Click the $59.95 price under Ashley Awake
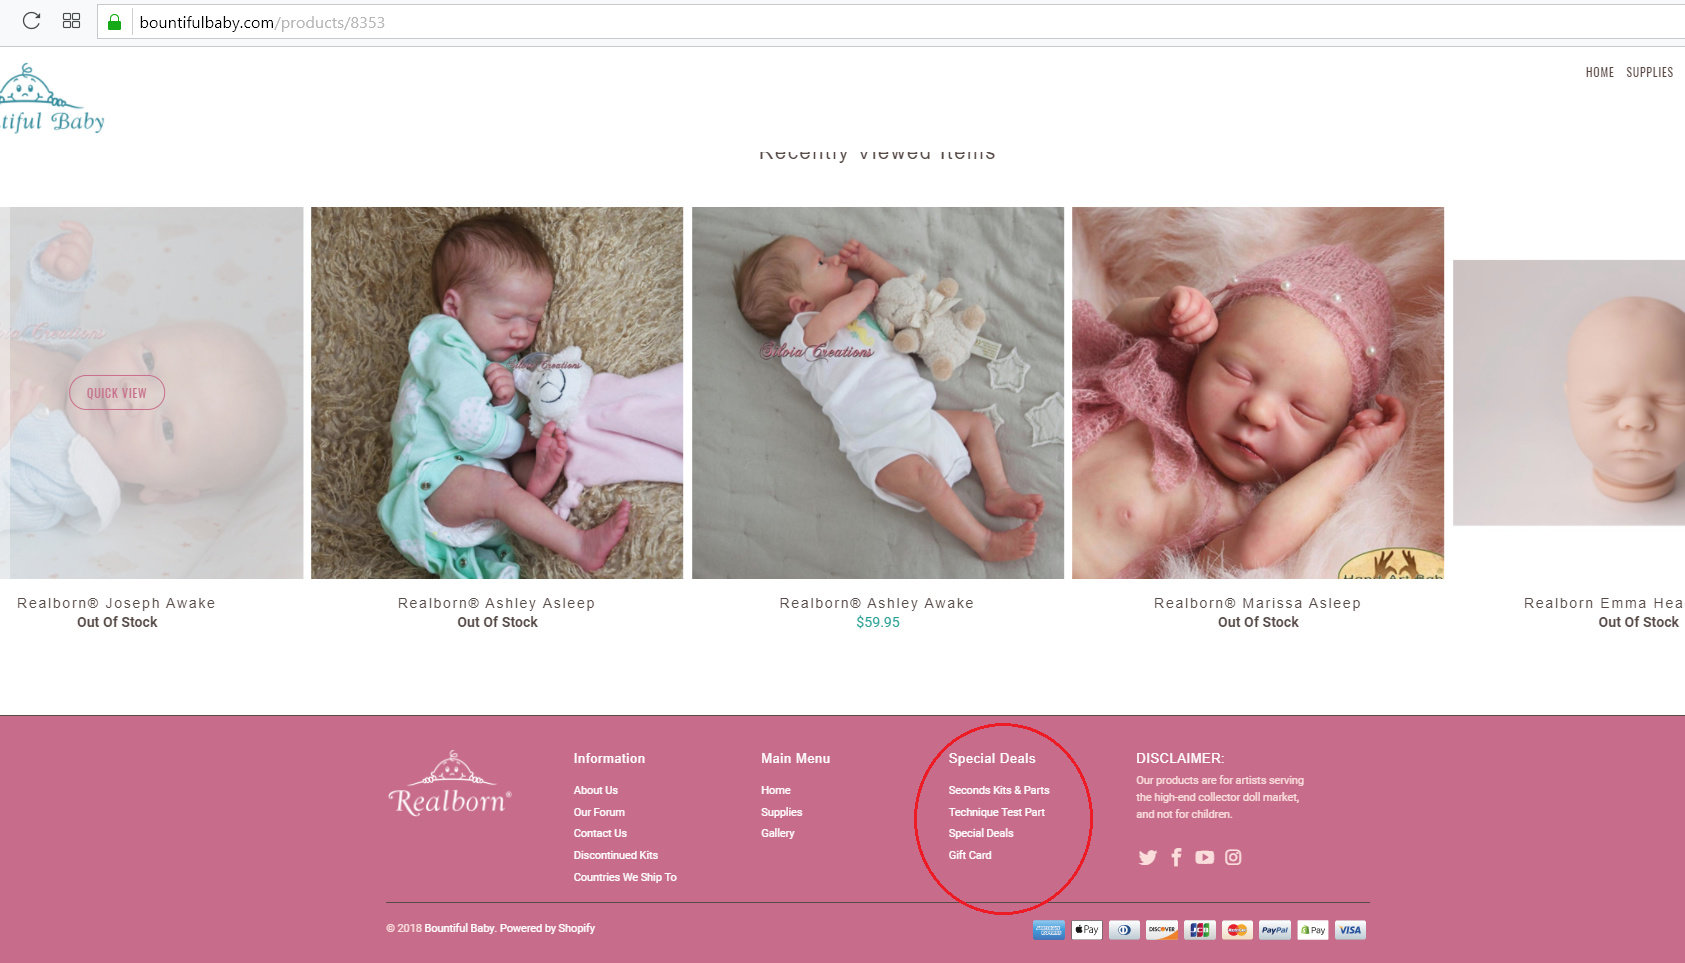The height and width of the screenshot is (963, 1685). pos(878,622)
